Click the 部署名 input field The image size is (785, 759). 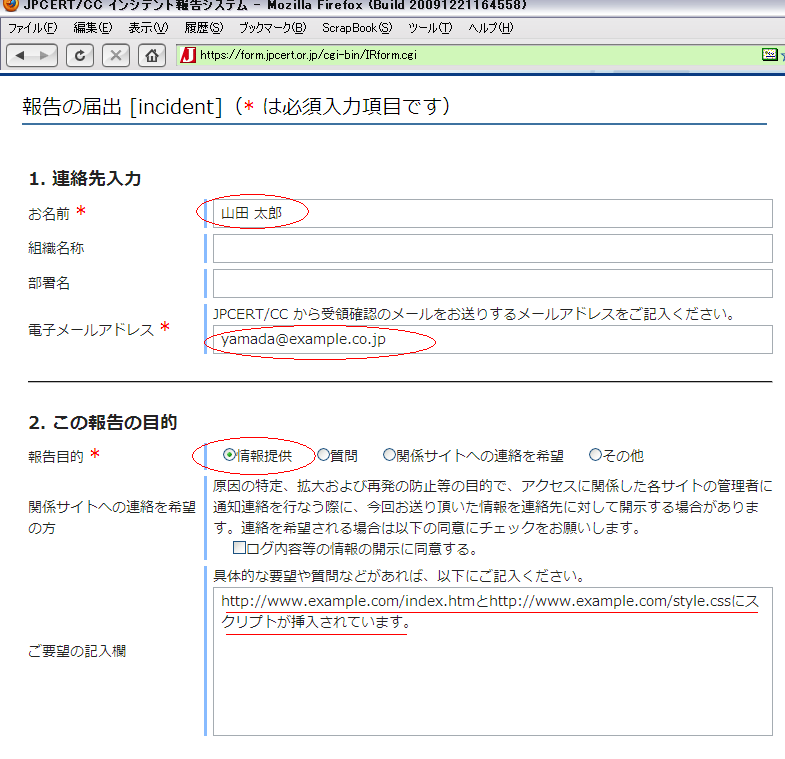[x=493, y=283]
